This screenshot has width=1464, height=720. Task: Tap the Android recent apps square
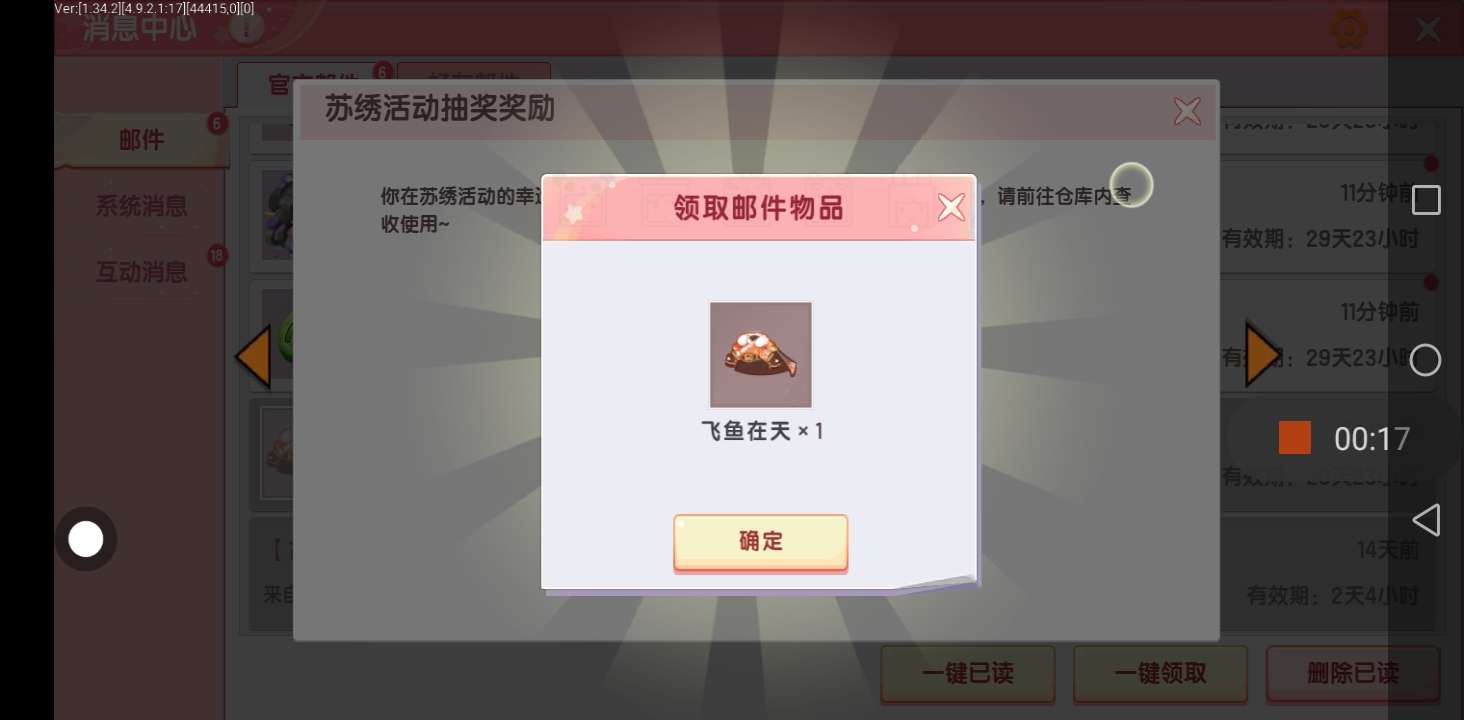pyautogui.click(x=1426, y=200)
